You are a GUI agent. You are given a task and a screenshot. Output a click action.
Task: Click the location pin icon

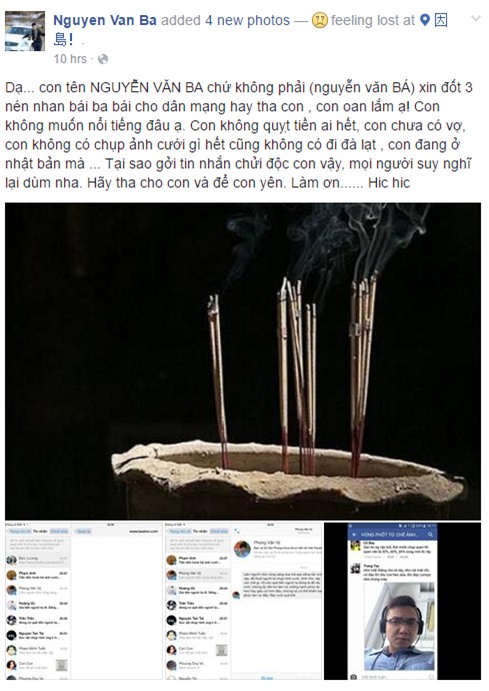click(425, 20)
